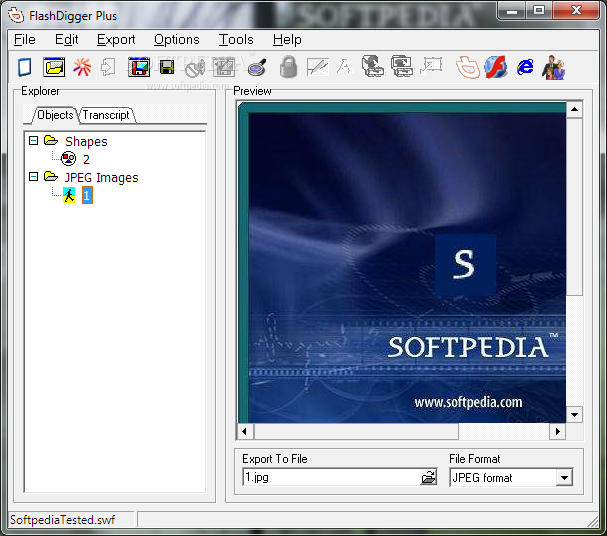The height and width of the screenshot is (536, 607).
Task: Click the shape icon beside item 2
Action: point(69,158)
